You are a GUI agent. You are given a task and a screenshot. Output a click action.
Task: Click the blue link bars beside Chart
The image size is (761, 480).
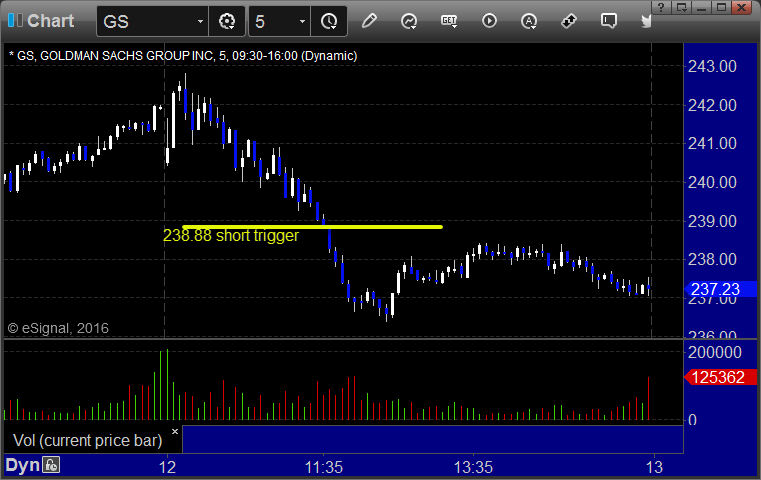(x=16, y=20)
